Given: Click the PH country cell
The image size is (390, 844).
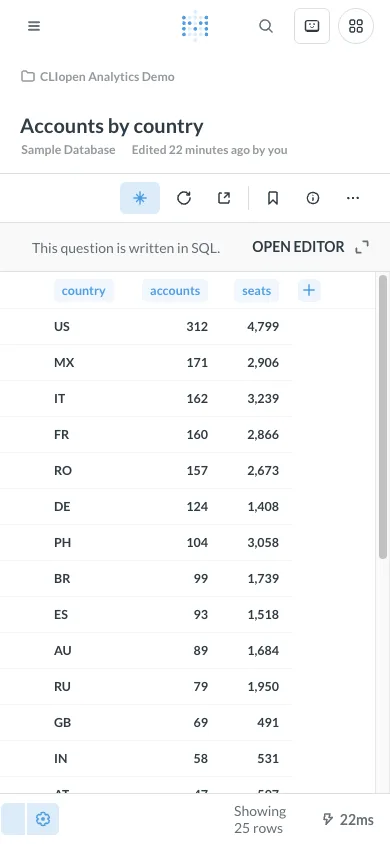Looking at the screenshot, I should (62, 543).
